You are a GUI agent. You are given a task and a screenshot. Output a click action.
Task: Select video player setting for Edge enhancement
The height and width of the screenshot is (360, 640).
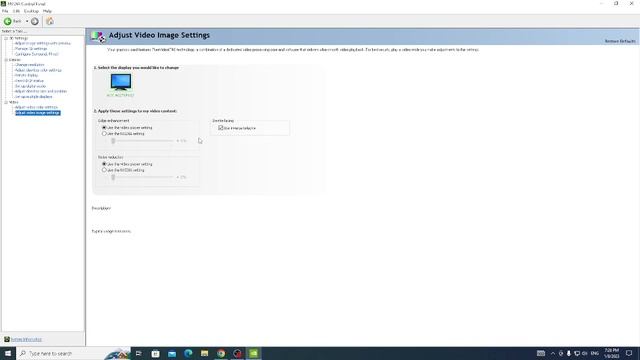[104, 128]
